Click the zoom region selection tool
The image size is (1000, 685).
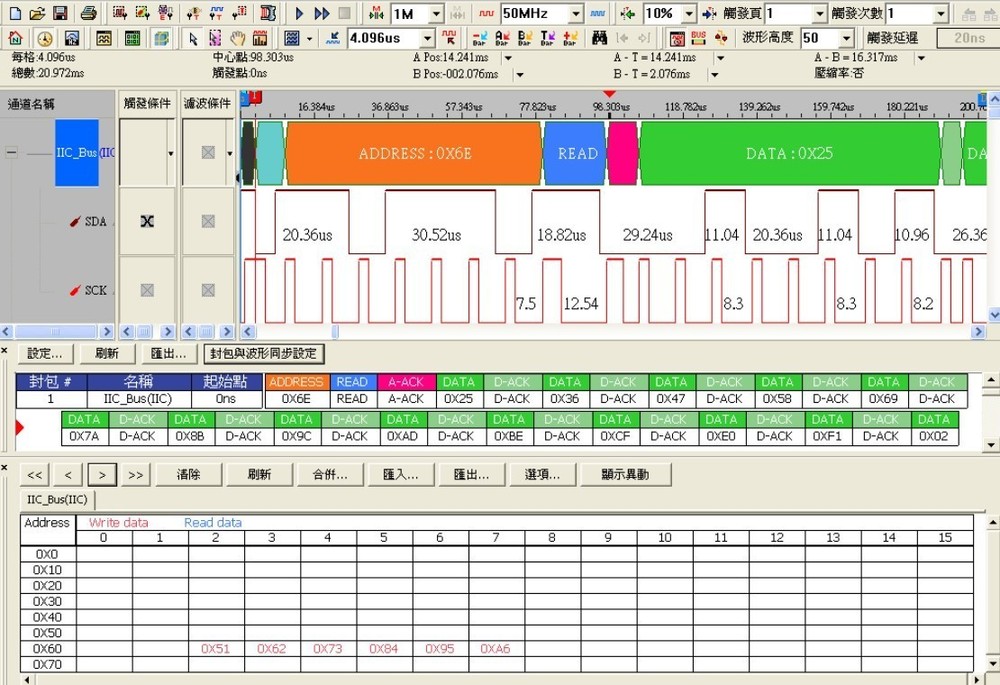(215, 38)
